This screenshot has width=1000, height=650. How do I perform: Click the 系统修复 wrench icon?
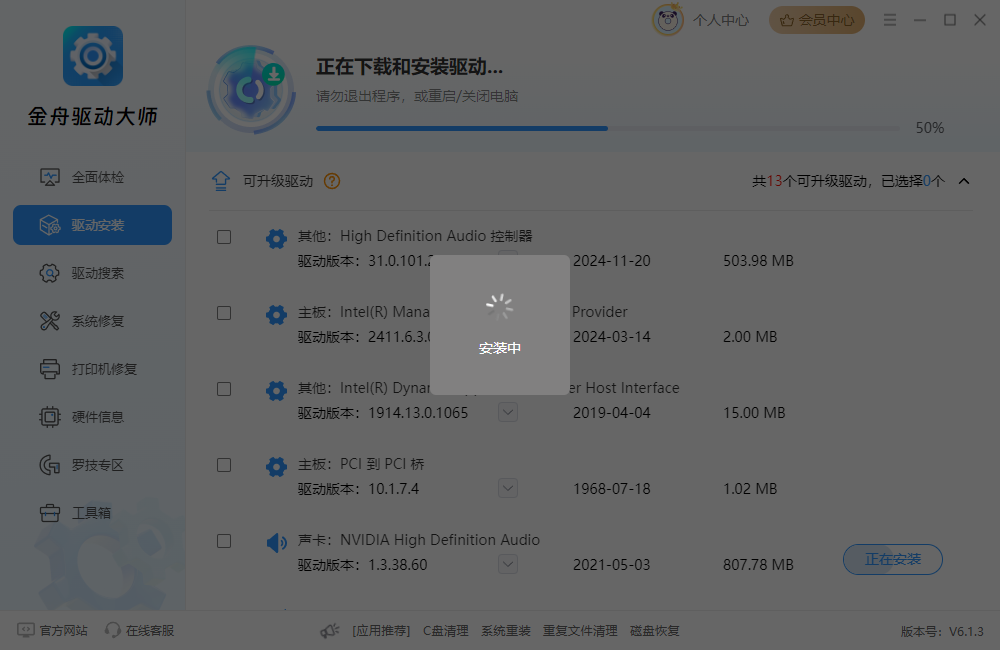coord(50,321)
